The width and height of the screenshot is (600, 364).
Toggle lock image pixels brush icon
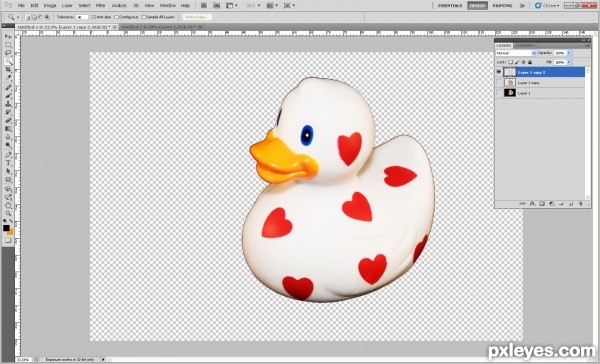(x=517, y=62)
